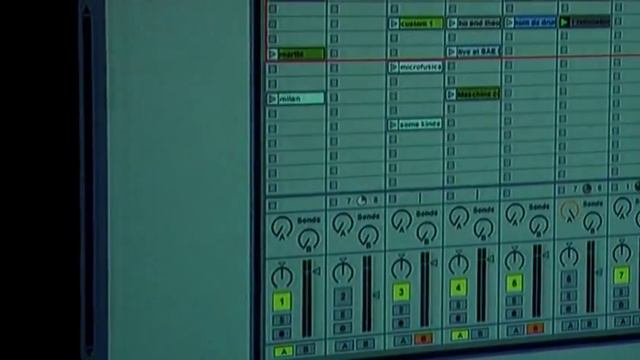Arm track 1 for recording
Screen dimensions: 640x360
(x=282, y=334)
